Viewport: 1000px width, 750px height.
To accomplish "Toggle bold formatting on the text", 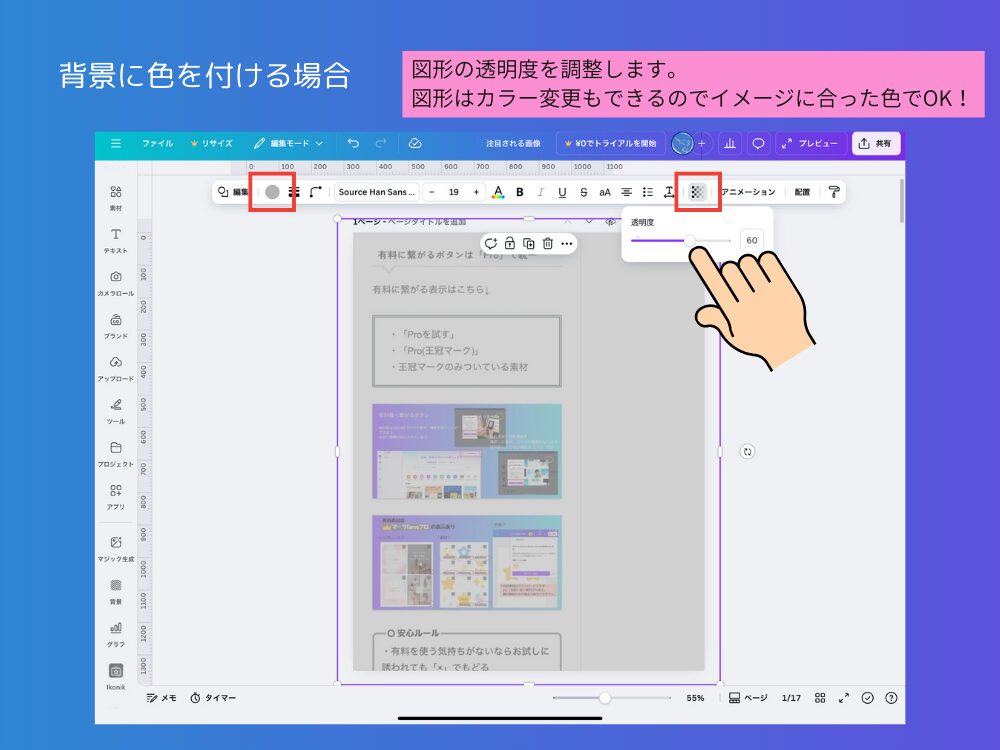I will point(519,192).
